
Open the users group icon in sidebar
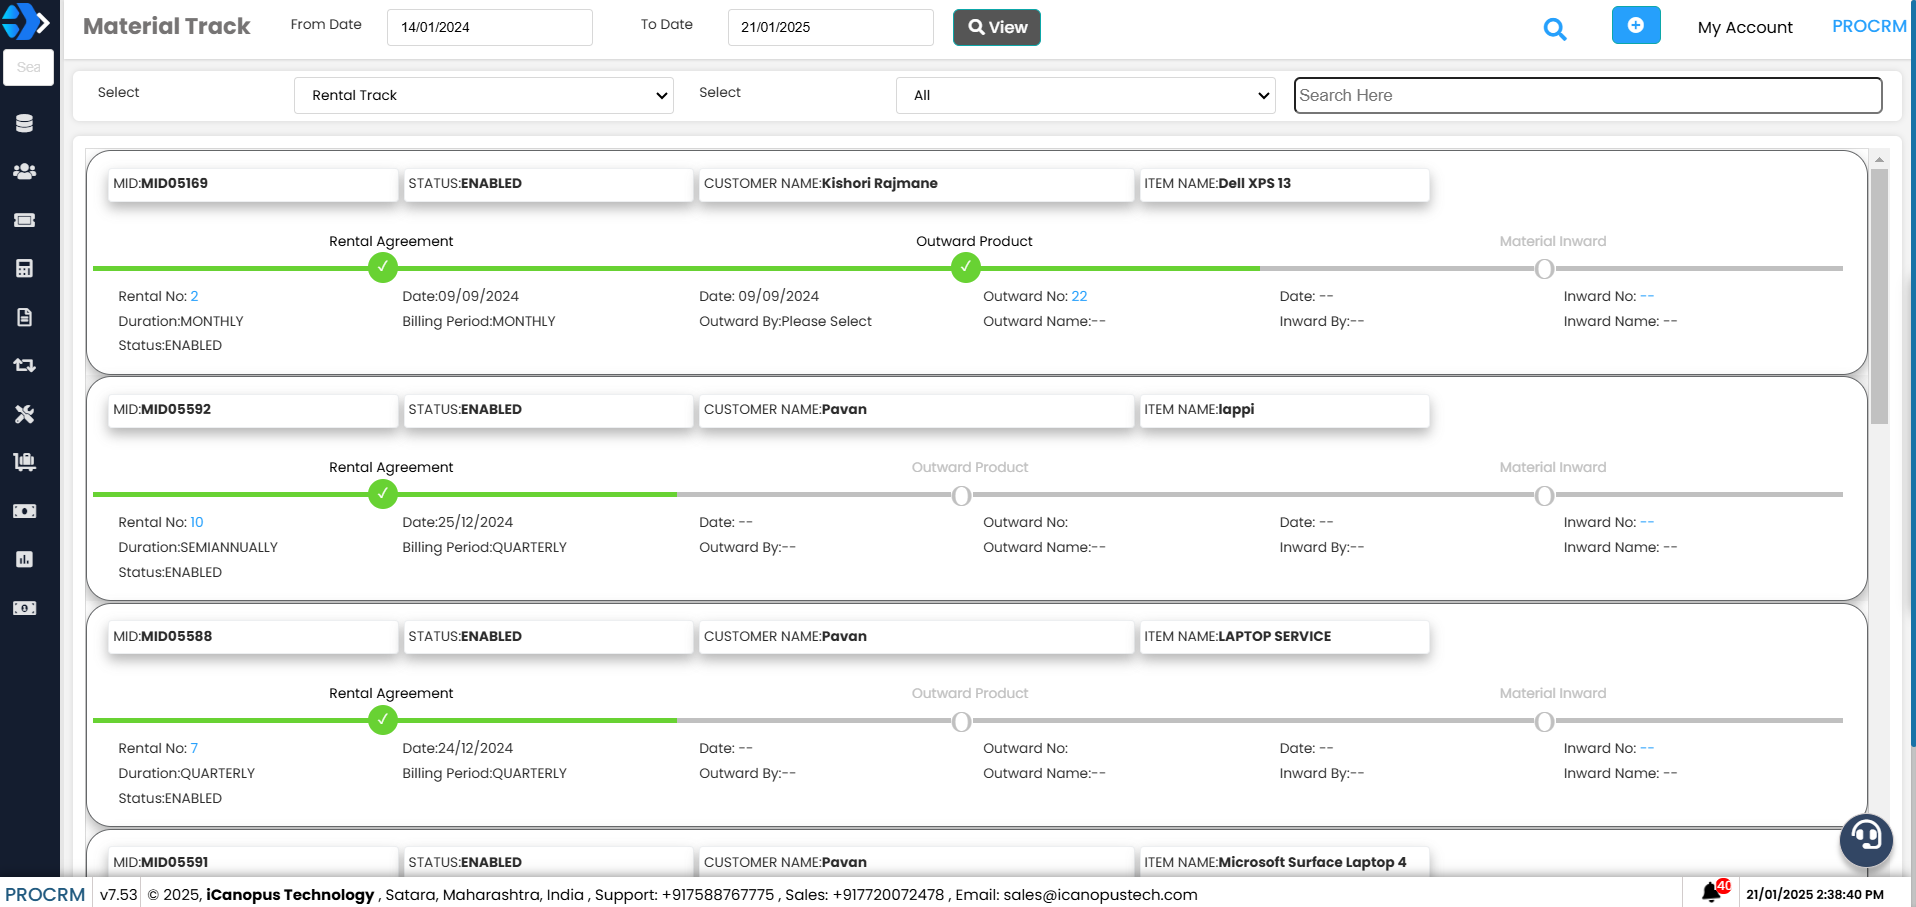click(x=25, y=171)
